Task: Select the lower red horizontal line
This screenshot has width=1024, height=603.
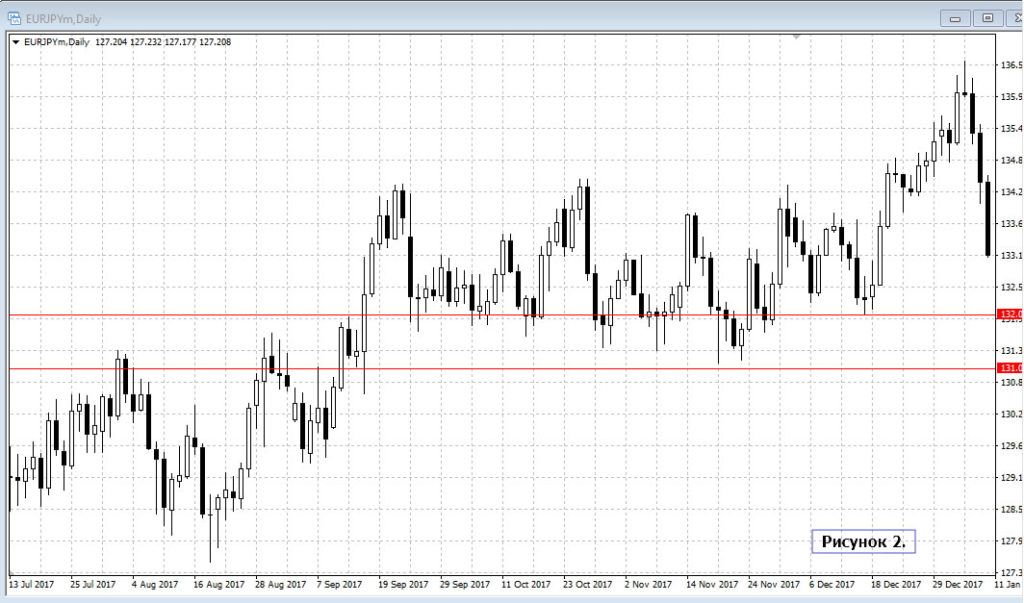Action: click(x=500, y=369)
